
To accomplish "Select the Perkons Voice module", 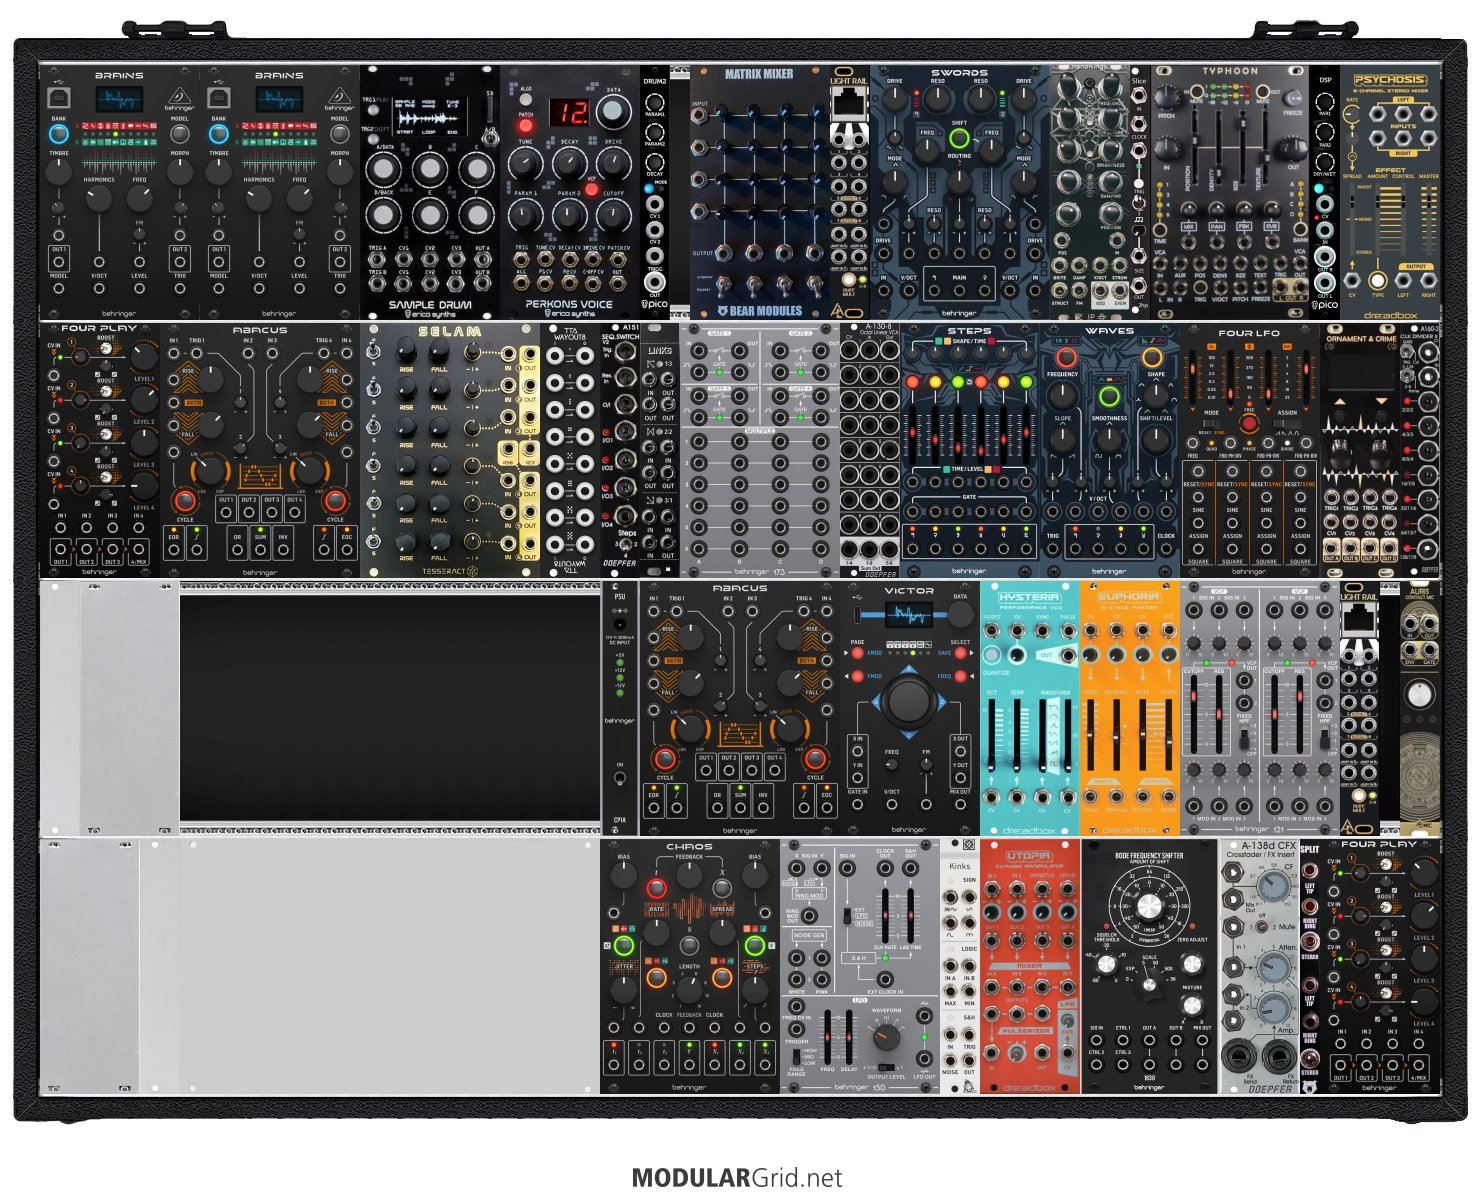I will [570, 192].
